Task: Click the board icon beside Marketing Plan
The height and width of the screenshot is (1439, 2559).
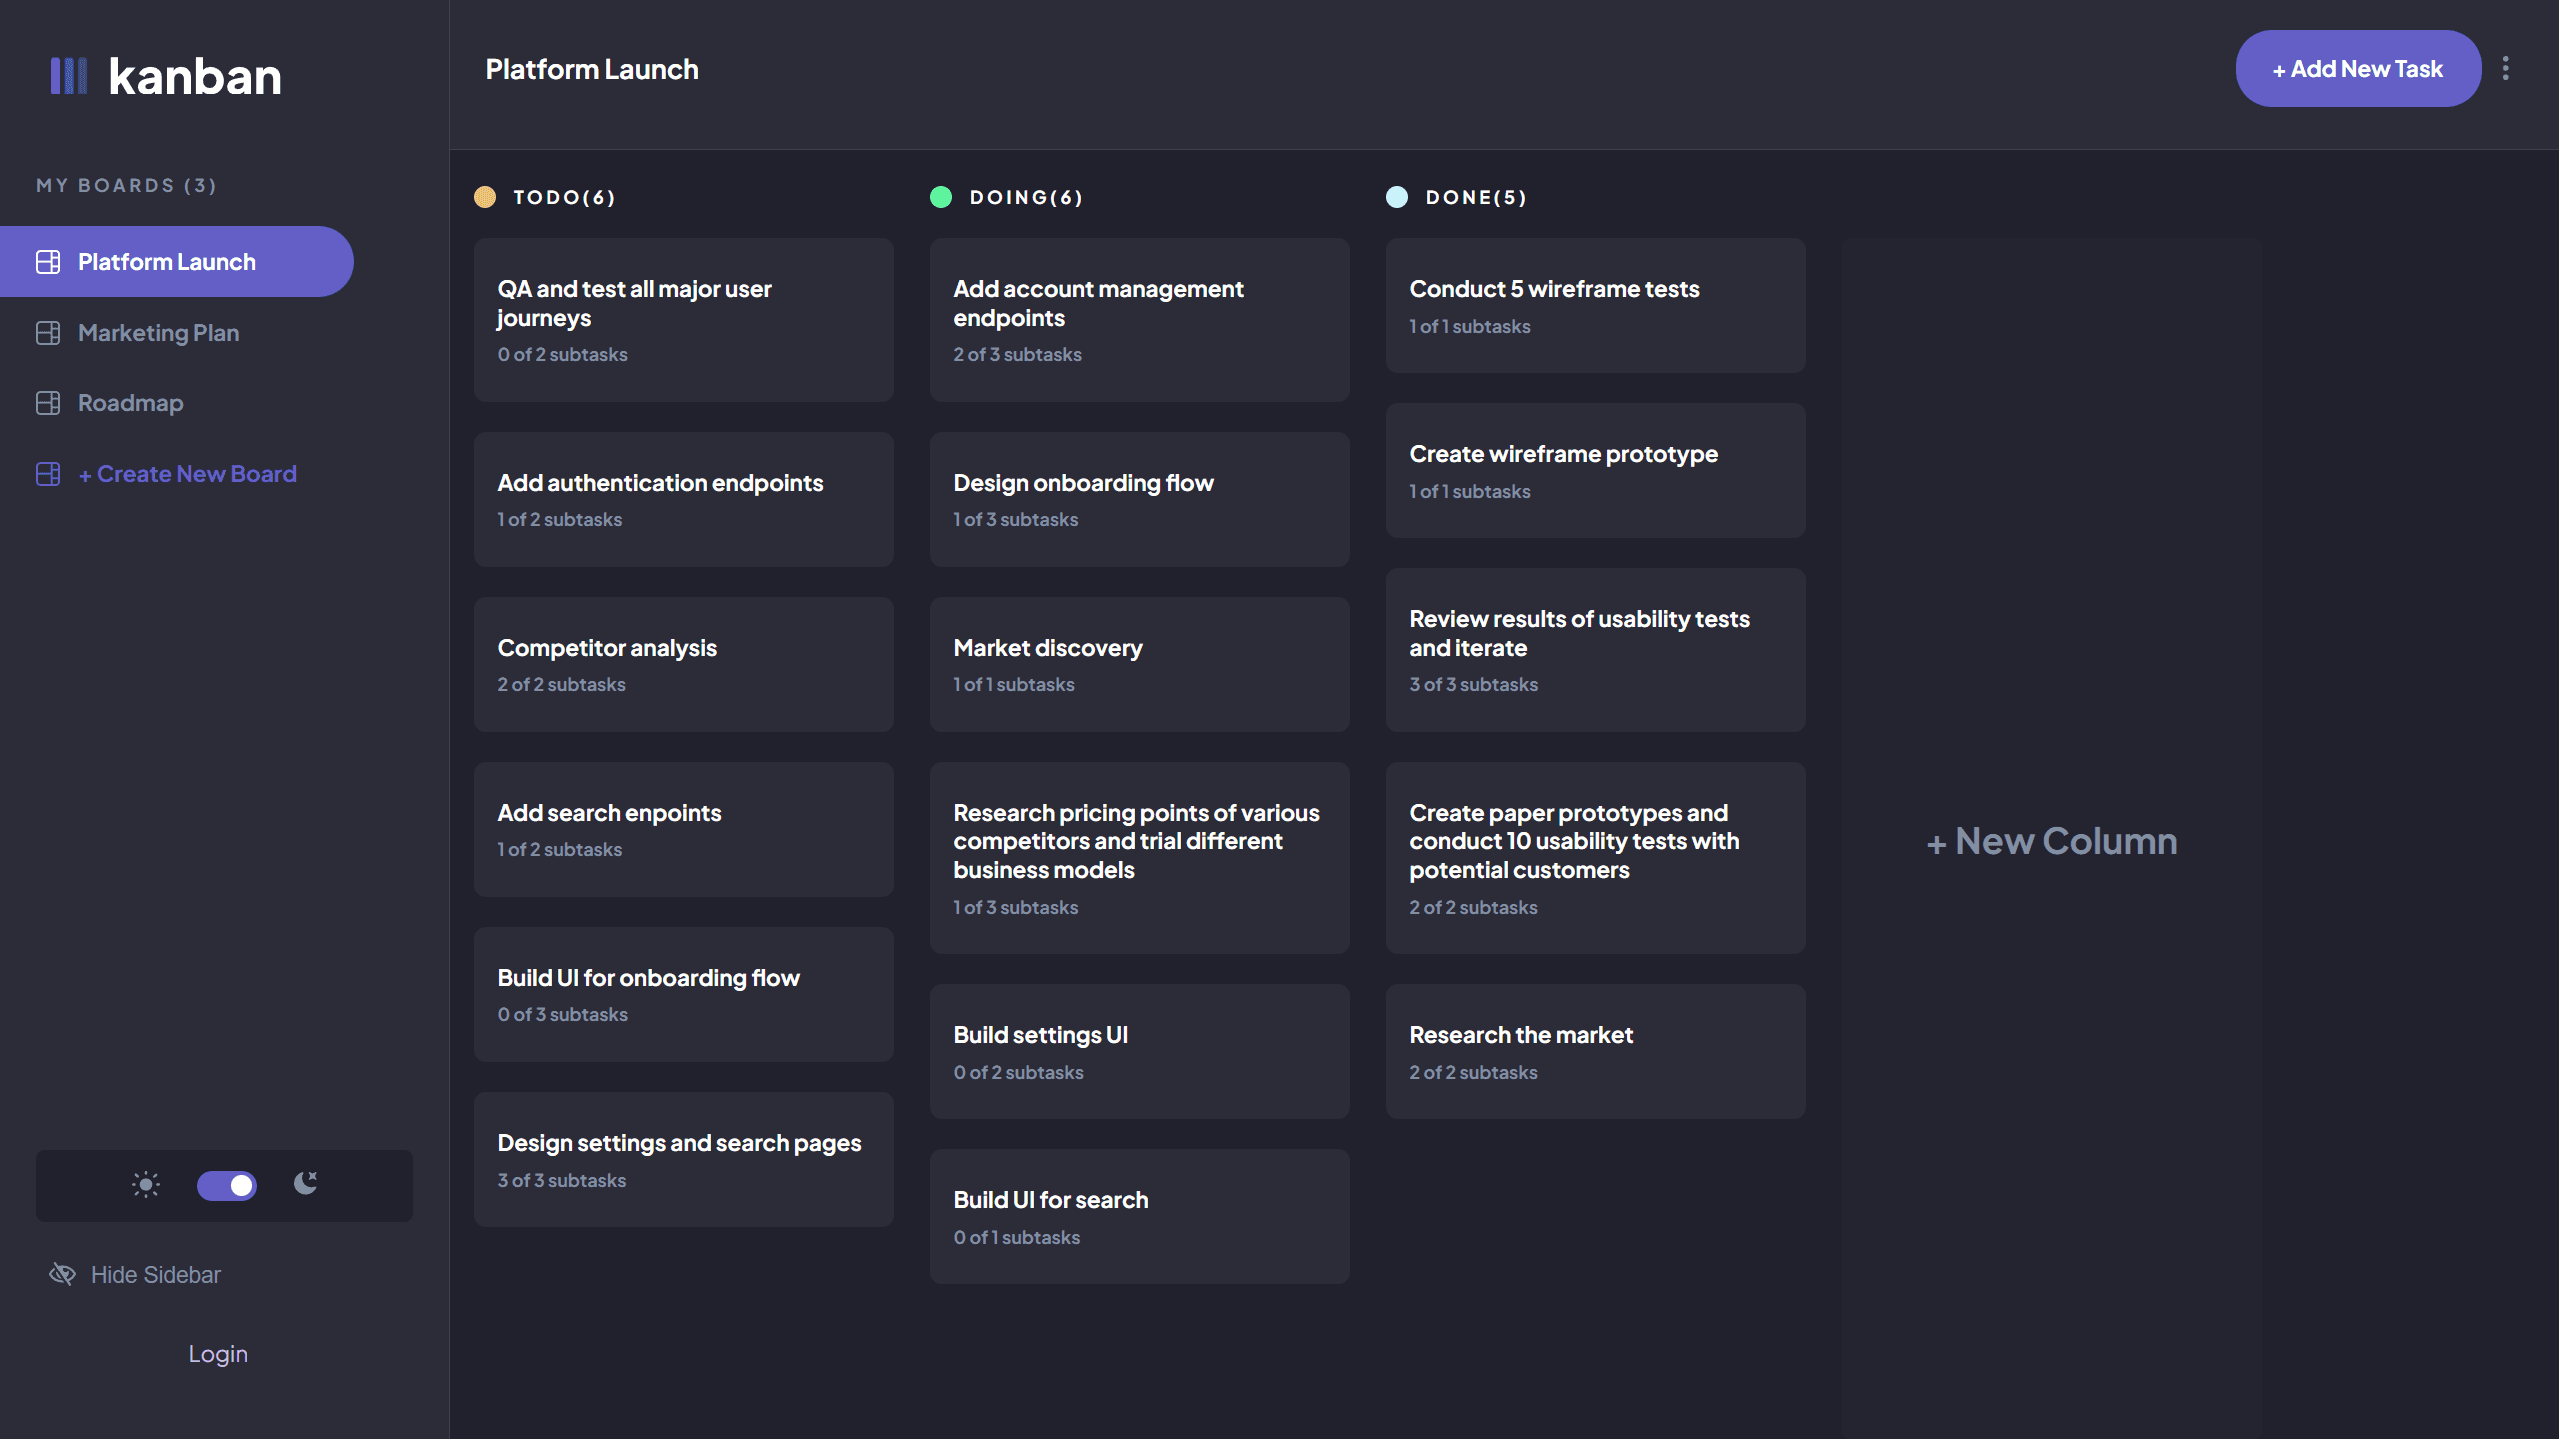Action: 48,333
